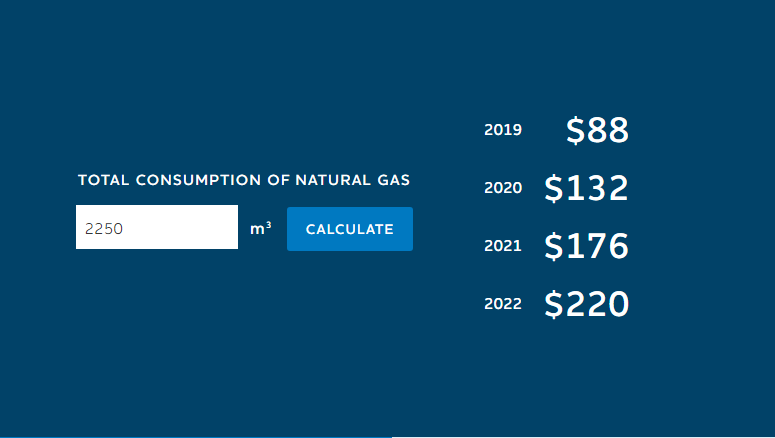Click the result shown for 2020
Image resolution: width=775 pixels, height=438 pixels.
[x=586, y=188]
